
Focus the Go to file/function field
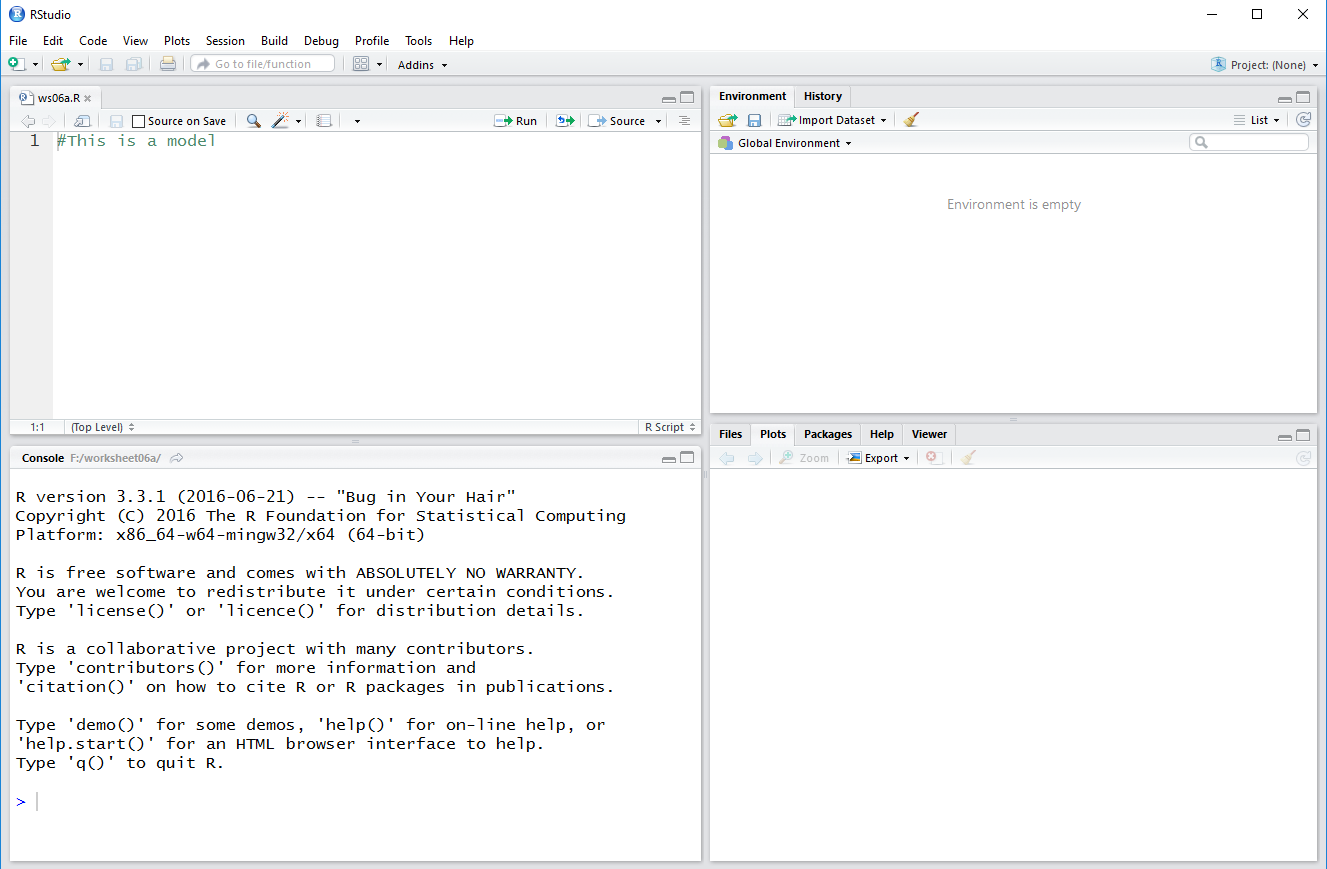click(x=264, y=64)
